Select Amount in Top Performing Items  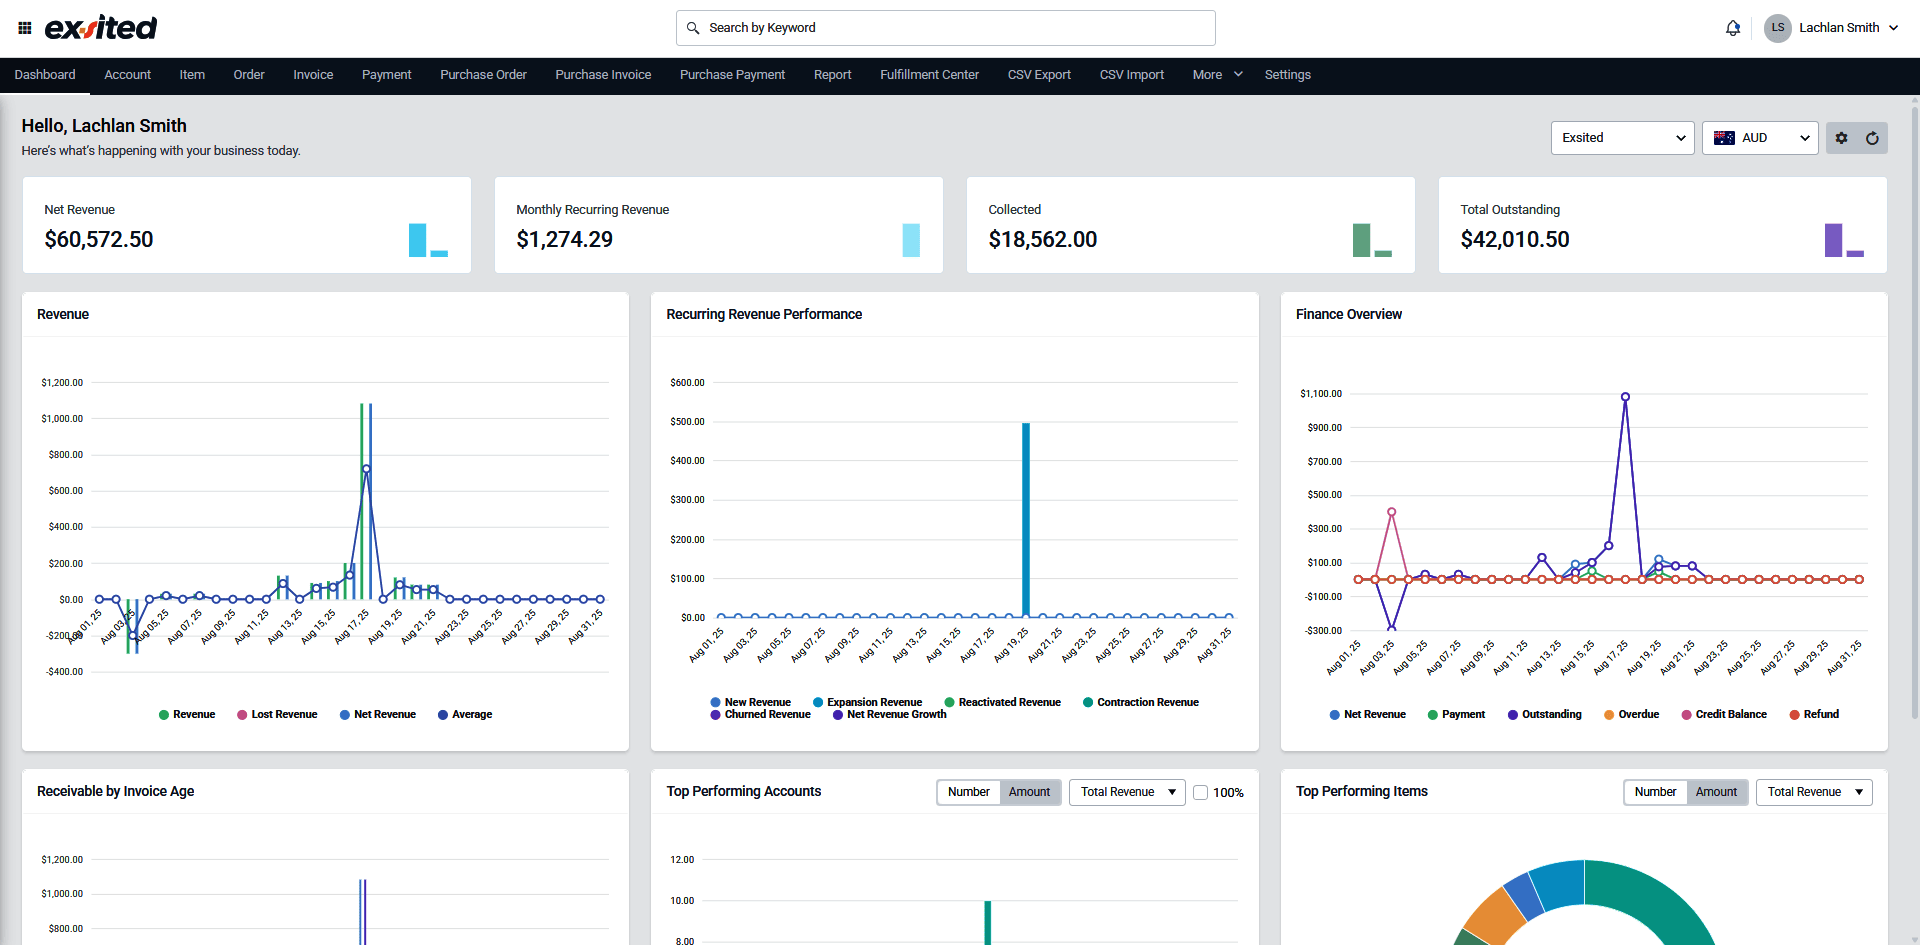click(x=1716, y=792)
